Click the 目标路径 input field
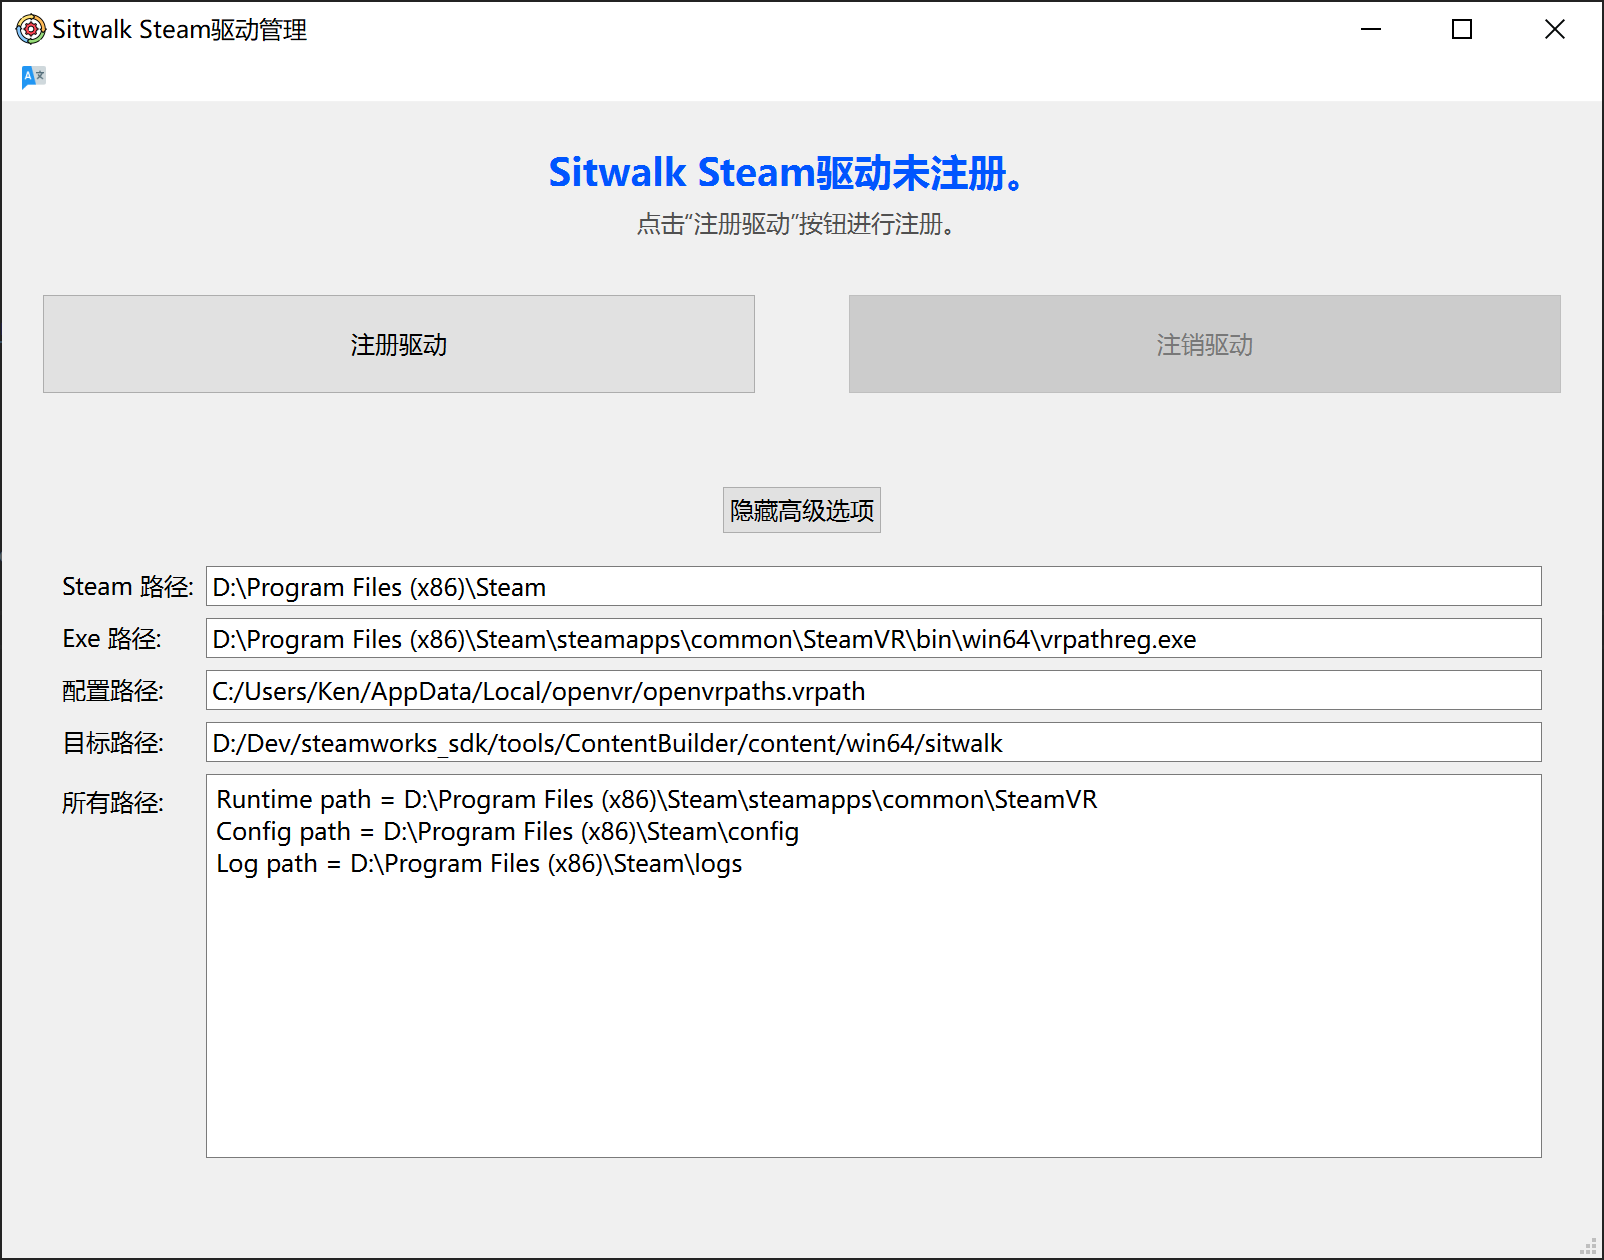This screenshot has width=1604, height=1260. [x=874, y=742]
